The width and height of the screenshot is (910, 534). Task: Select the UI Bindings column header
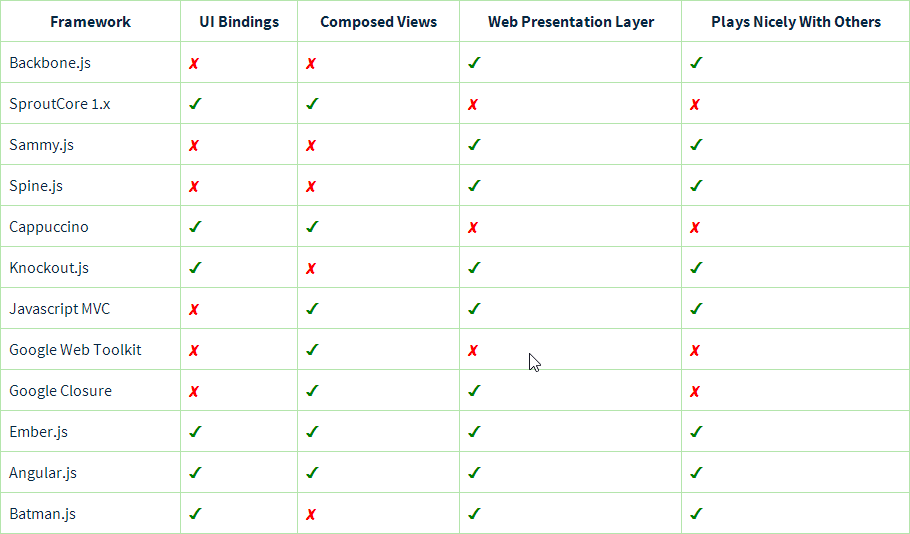pos(239,22)
